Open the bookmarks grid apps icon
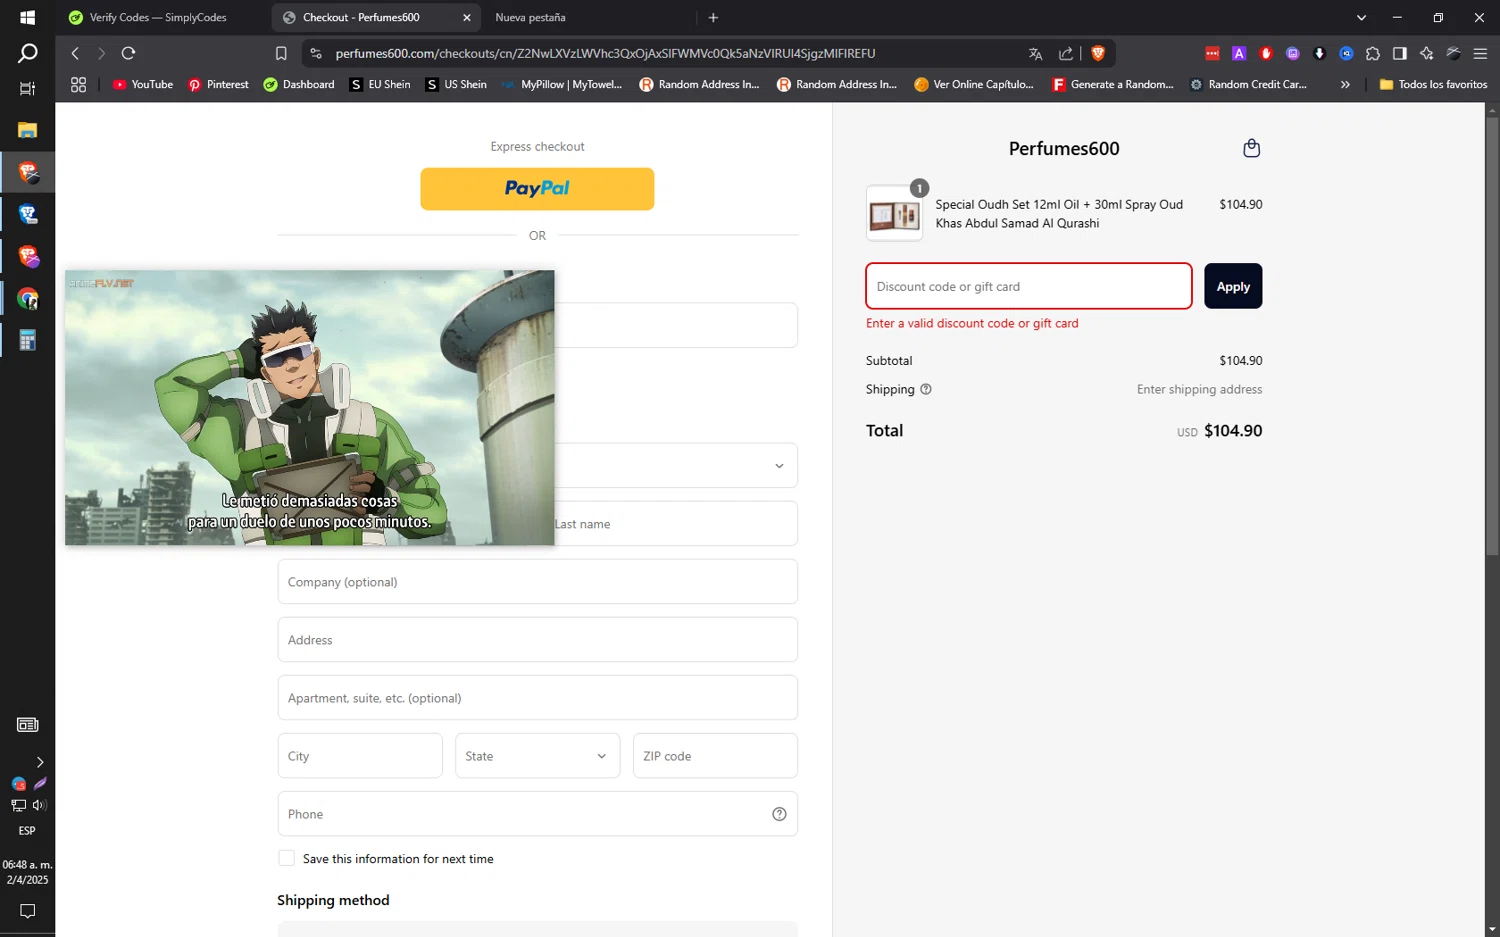 pyautogui.click(x=78, y=85)
